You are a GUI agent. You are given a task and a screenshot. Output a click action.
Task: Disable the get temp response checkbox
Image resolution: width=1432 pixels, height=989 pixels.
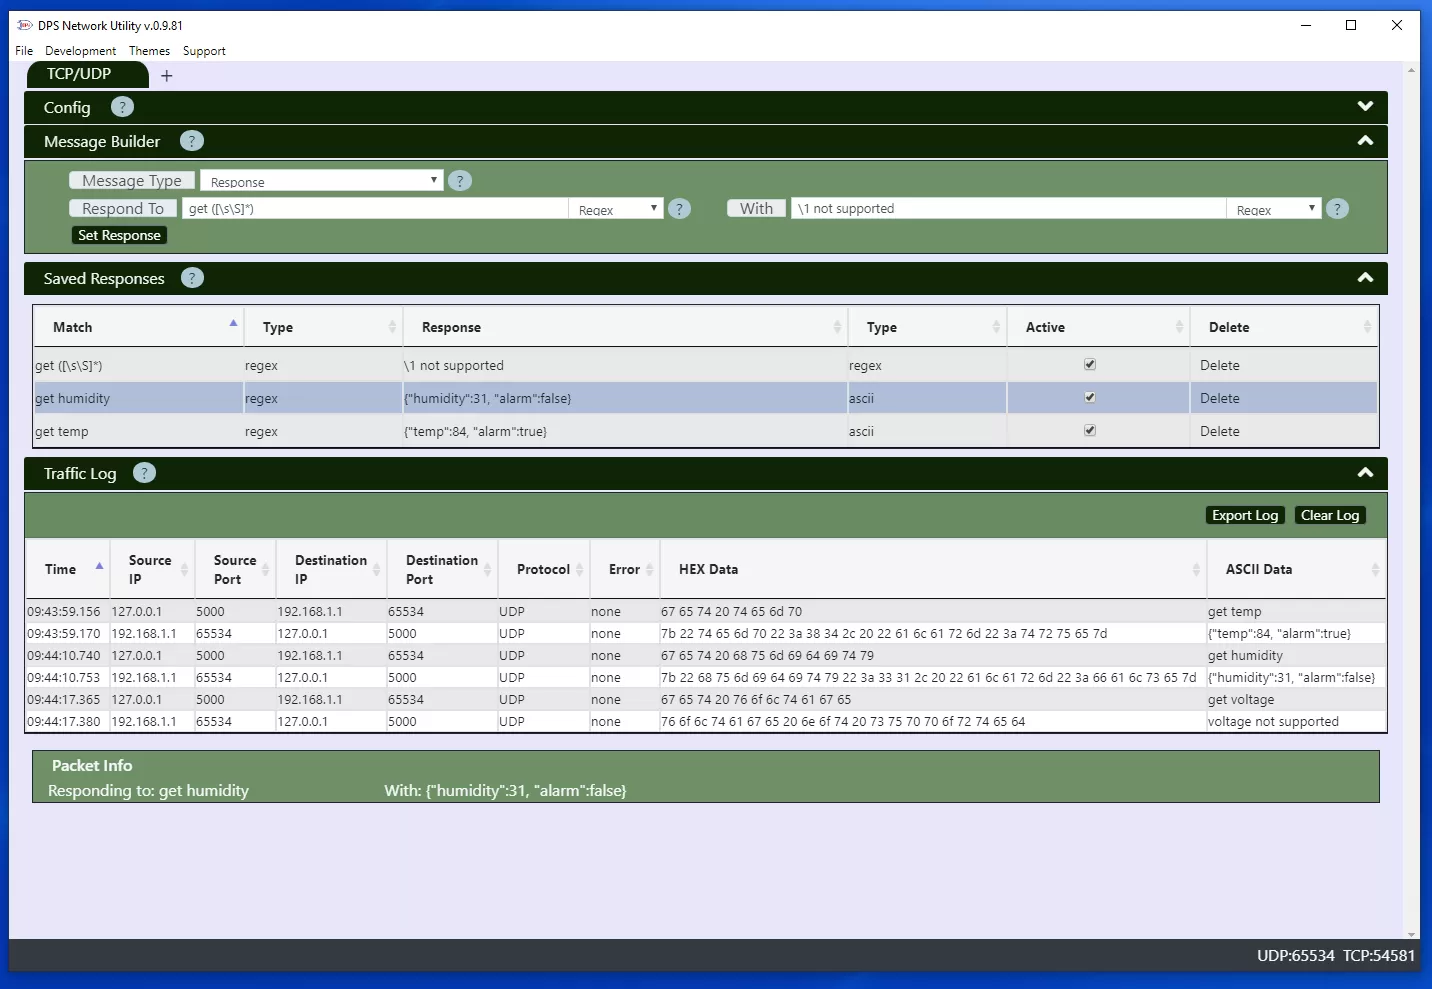tap(1090, 430)
